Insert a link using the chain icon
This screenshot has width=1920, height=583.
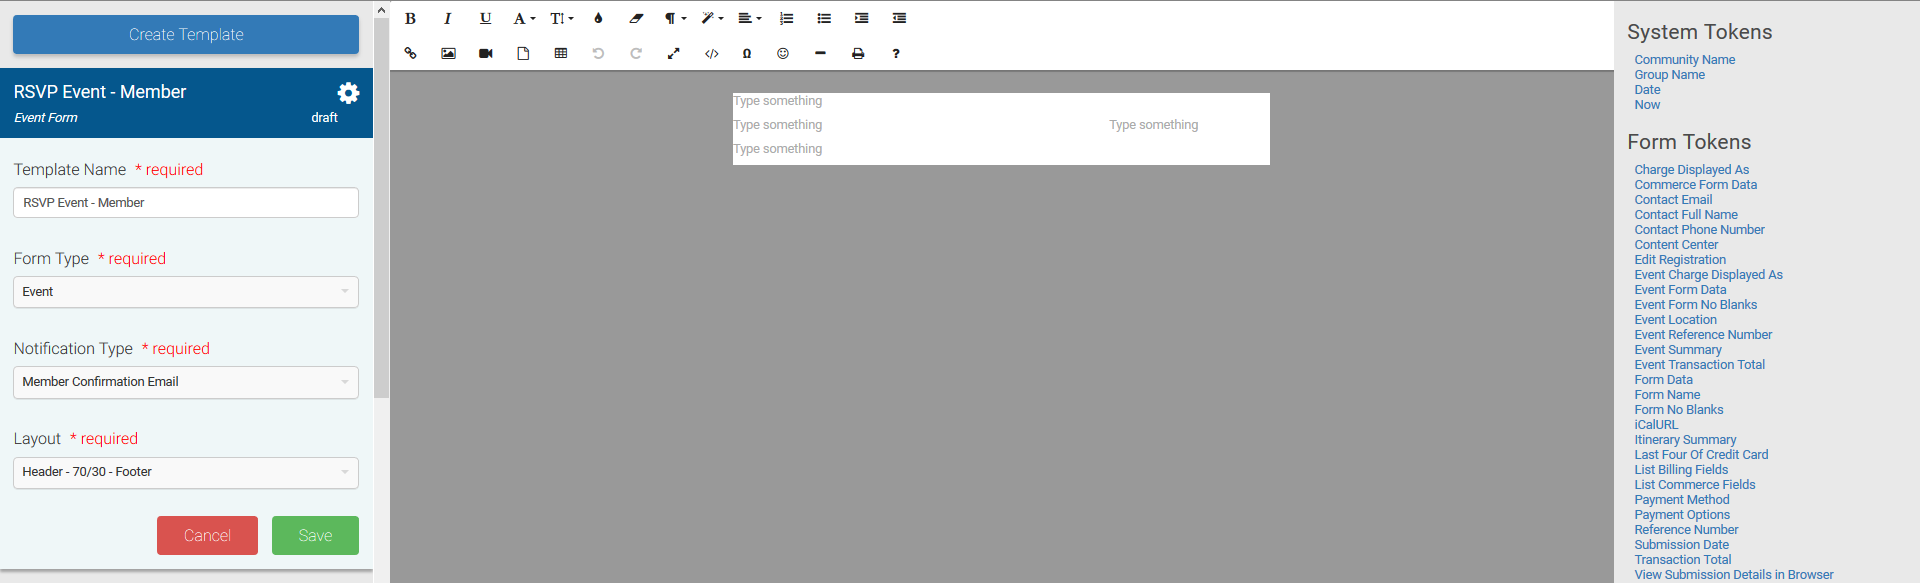[410, 54]
